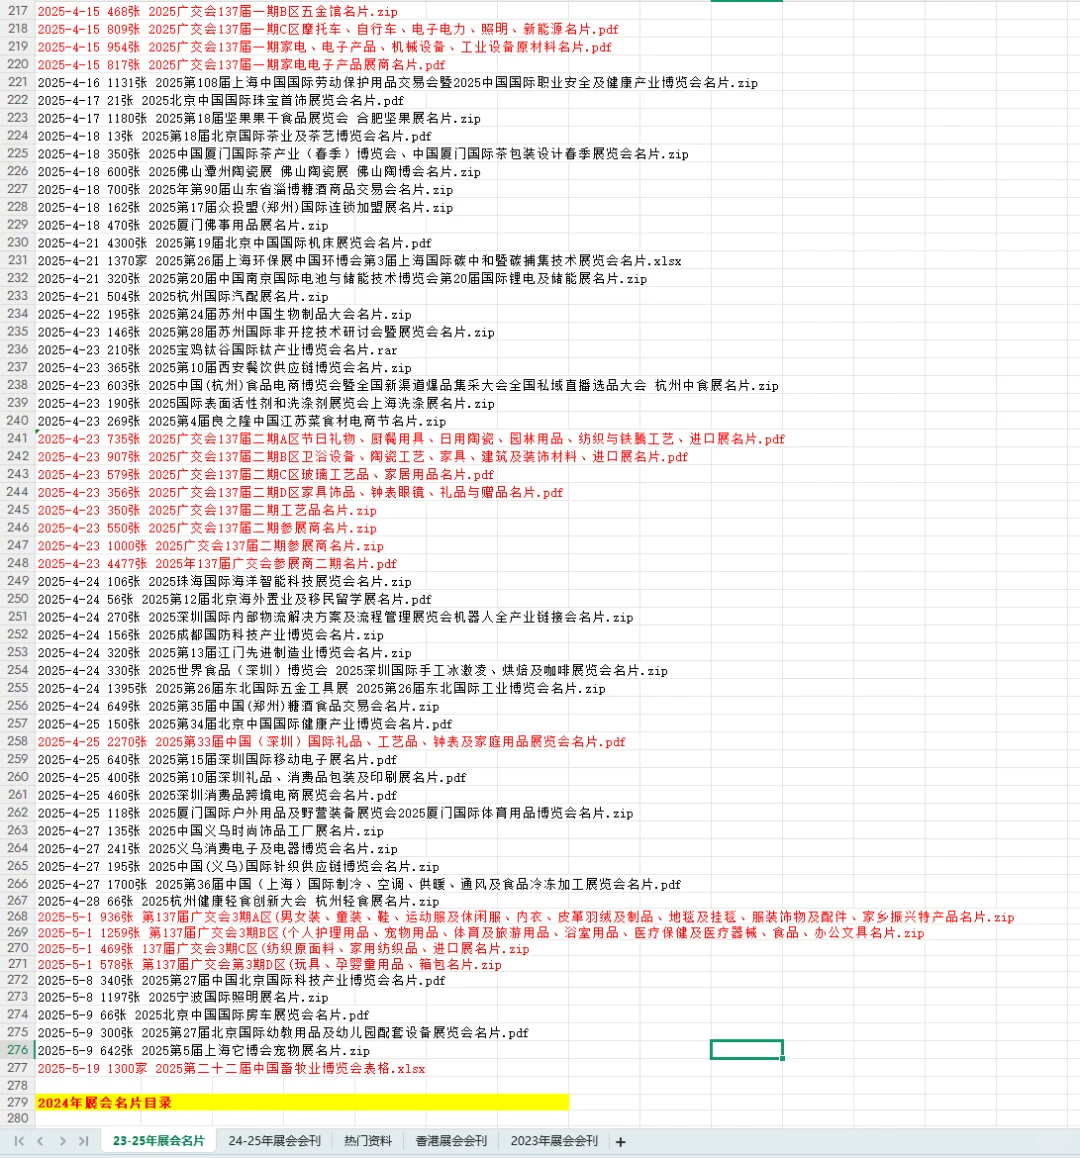
Task: Select the 中国(义乌)国际针织供应链博览会名片.zip row
Action: pos(238,866)
